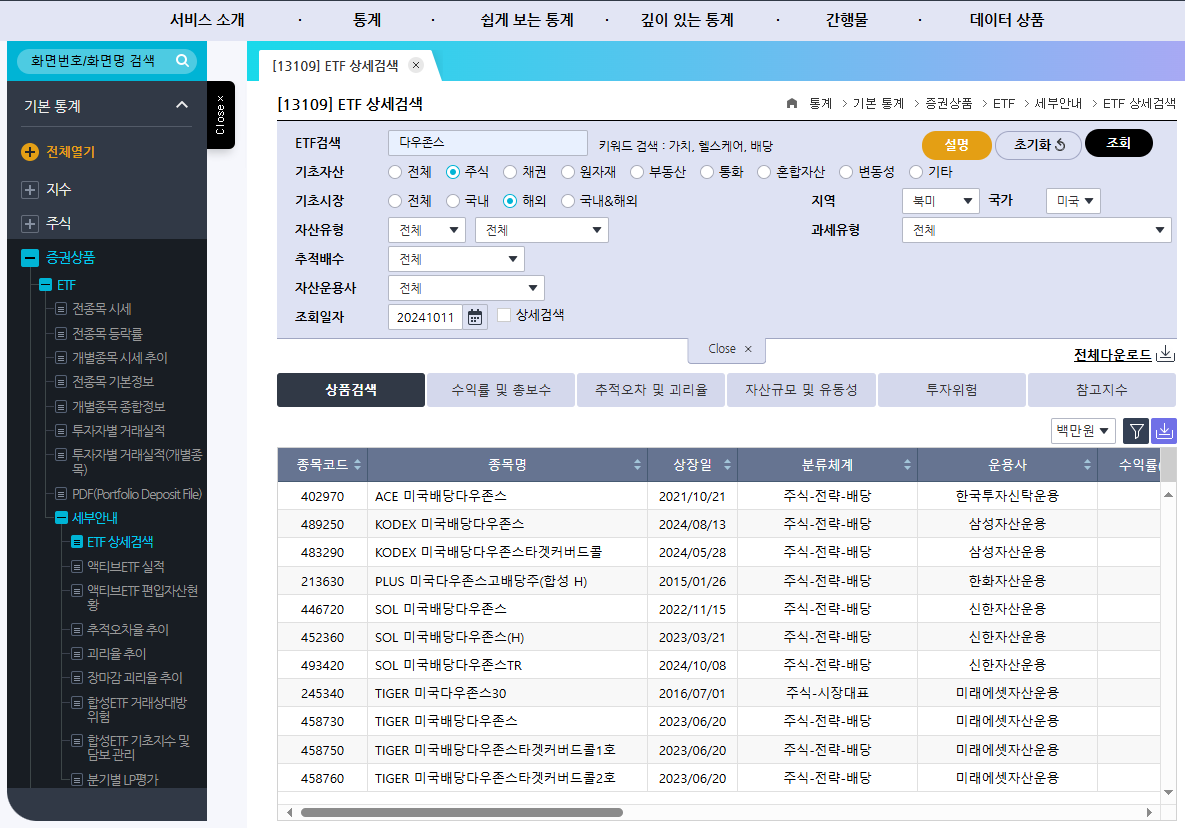This screenshot has width=1185, height=828.
Task: Open the 국가 미국 dropdown
Action: 1073,201
